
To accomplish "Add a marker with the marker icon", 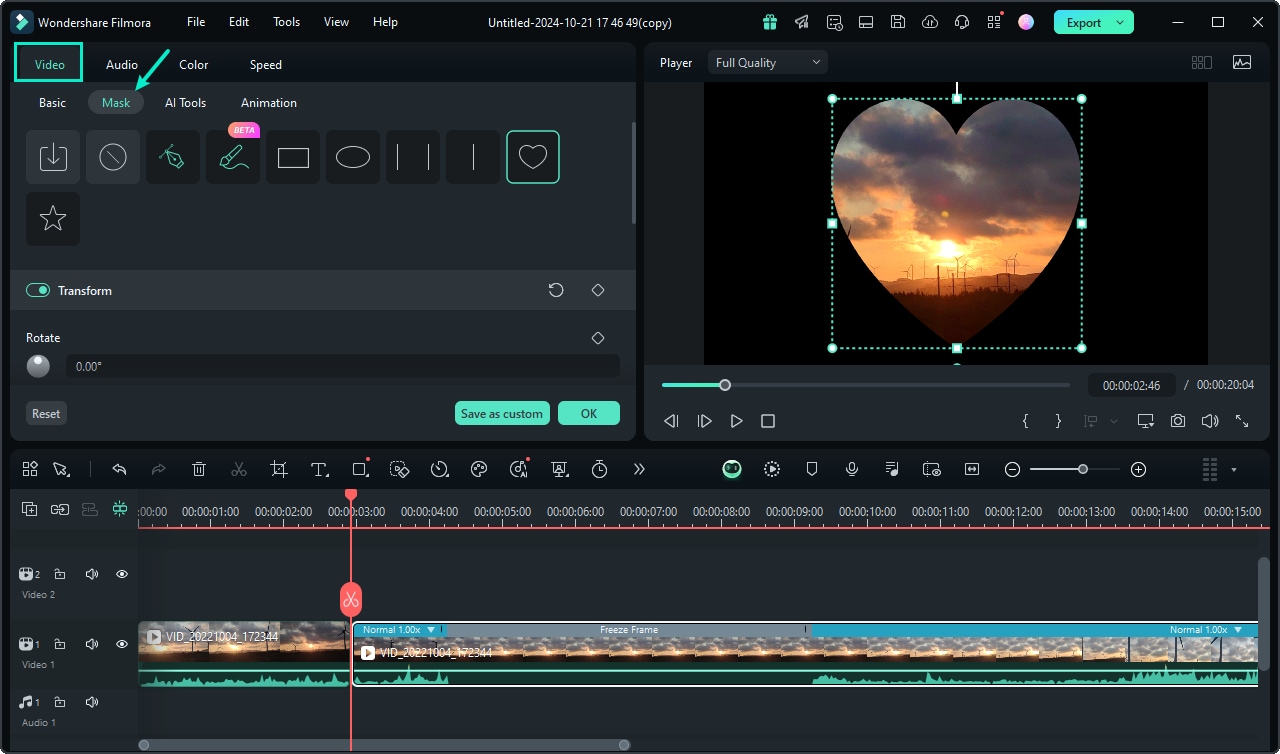I will pos(812,469).
